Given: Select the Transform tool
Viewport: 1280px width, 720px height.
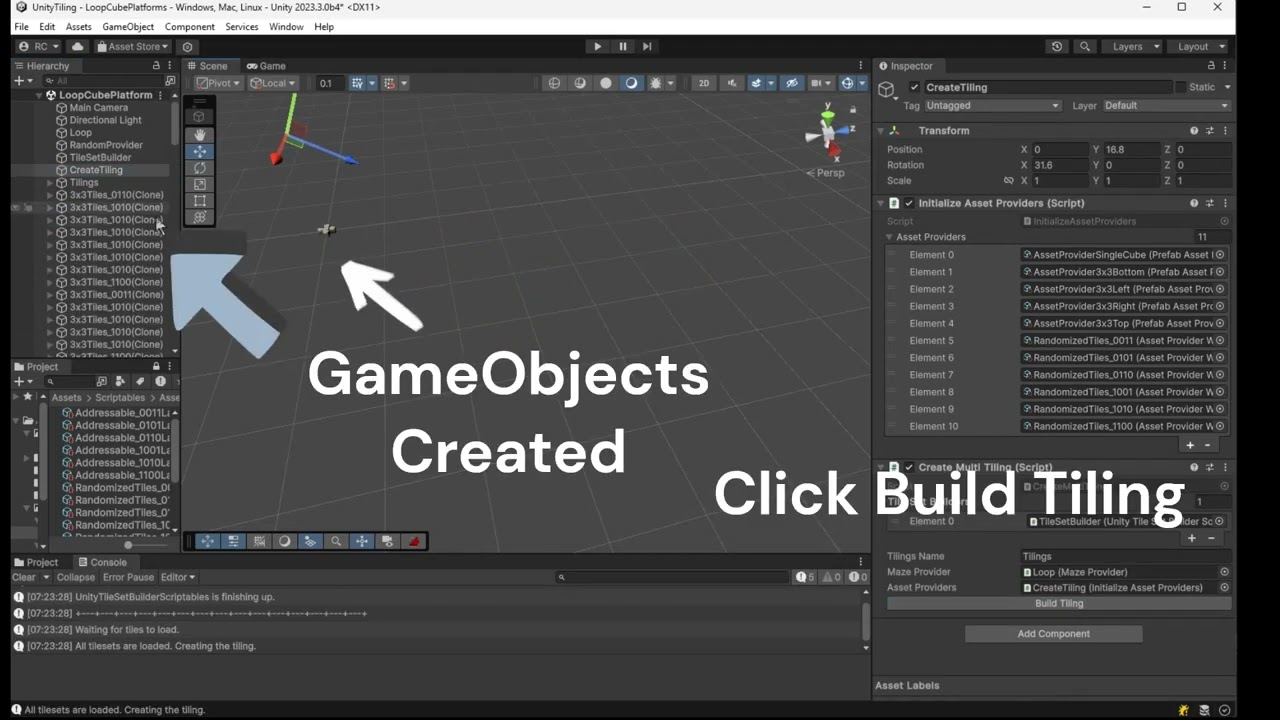Looking at the screenshot, I should click(x=200, y=217).
